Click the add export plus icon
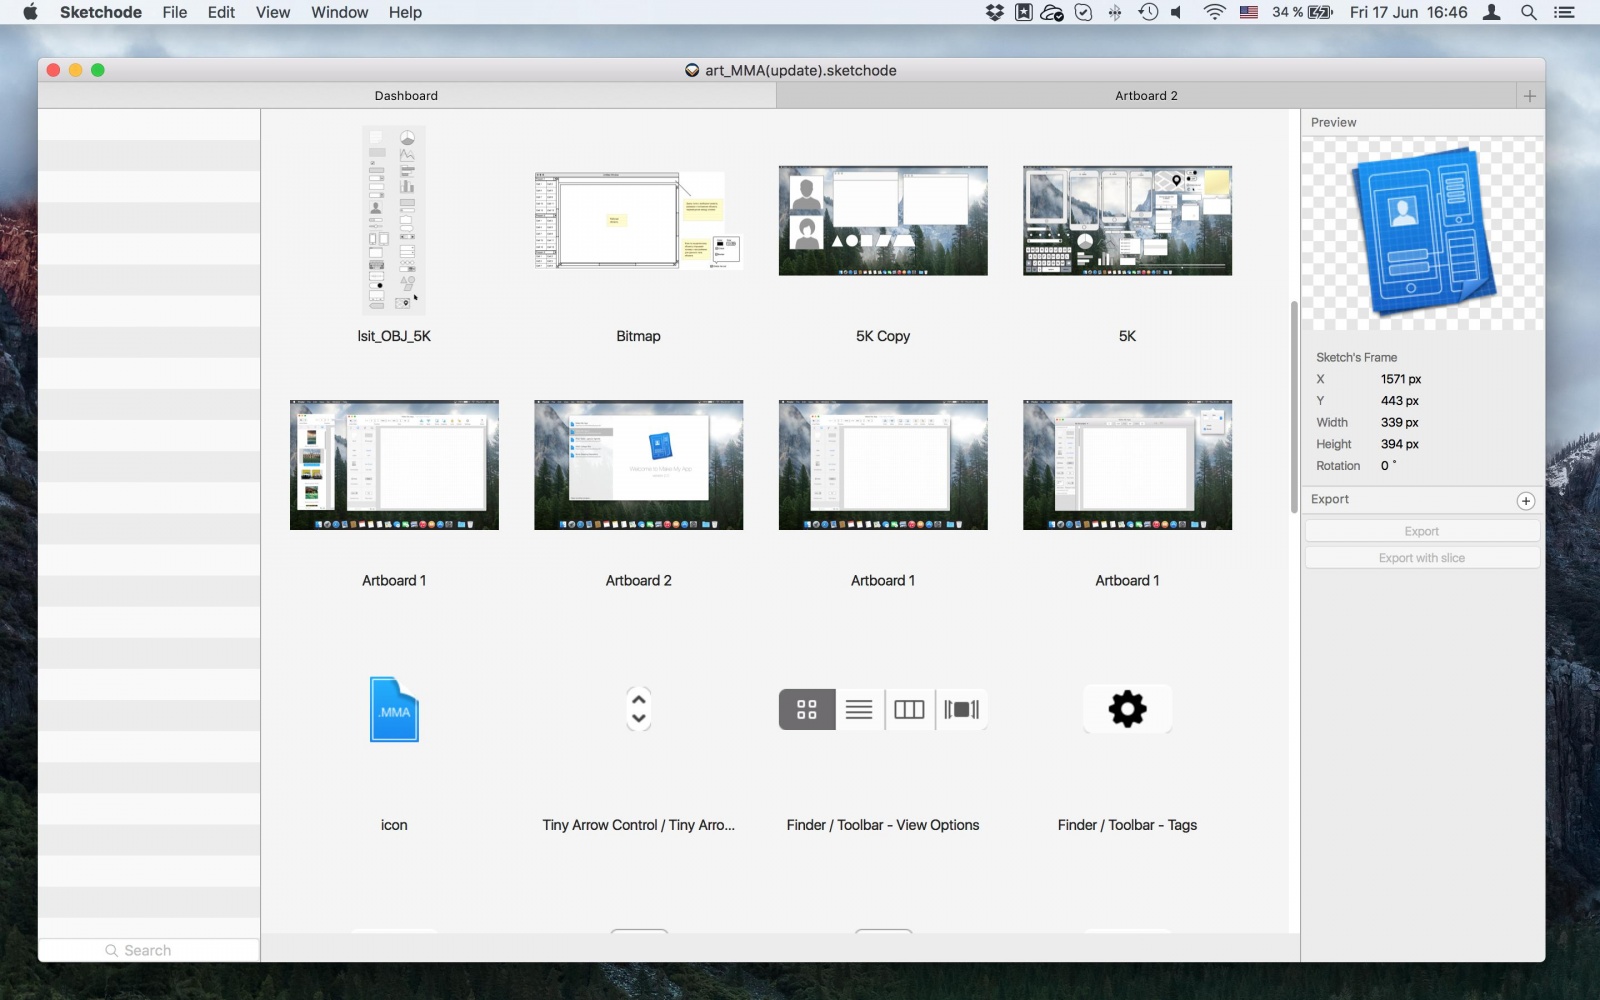1600x1000 pixels. (1526, 501)
